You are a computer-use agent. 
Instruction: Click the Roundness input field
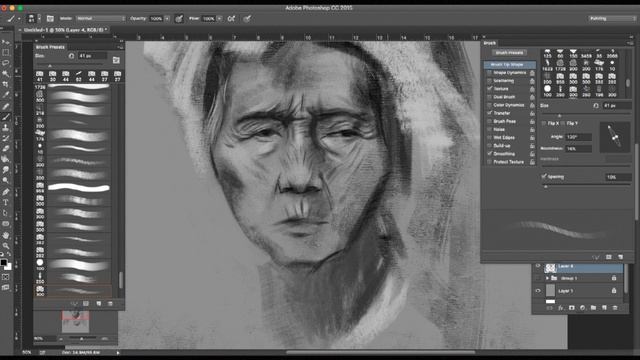(578, 149)
